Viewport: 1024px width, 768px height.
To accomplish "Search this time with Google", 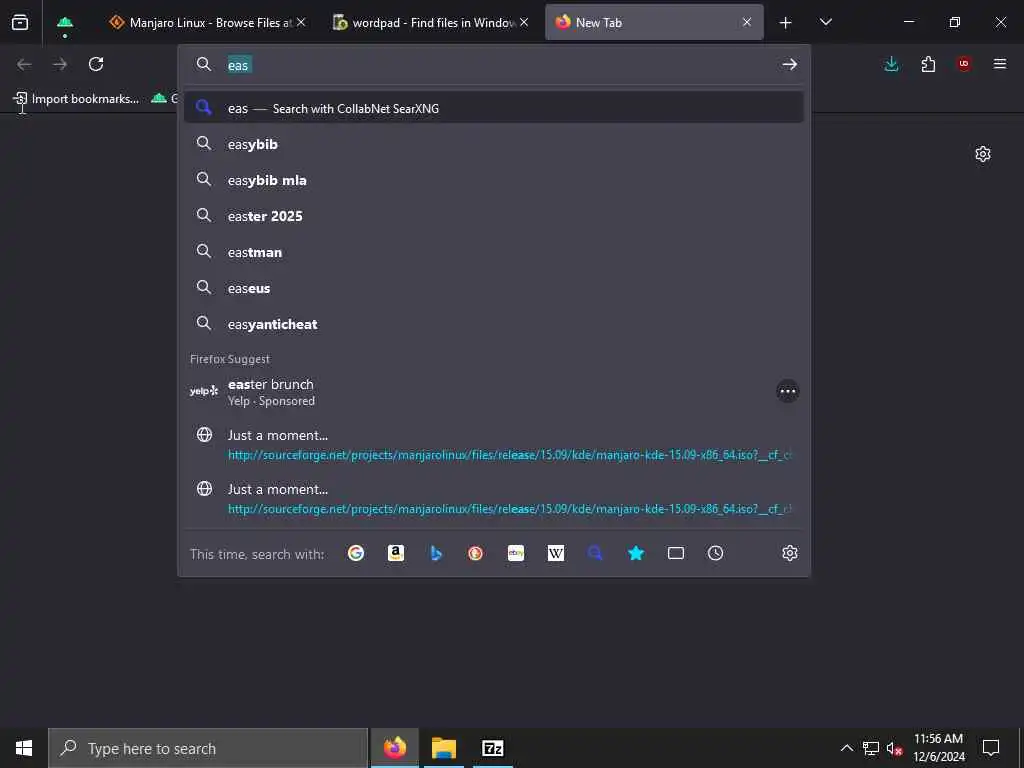I will (356, 553).
